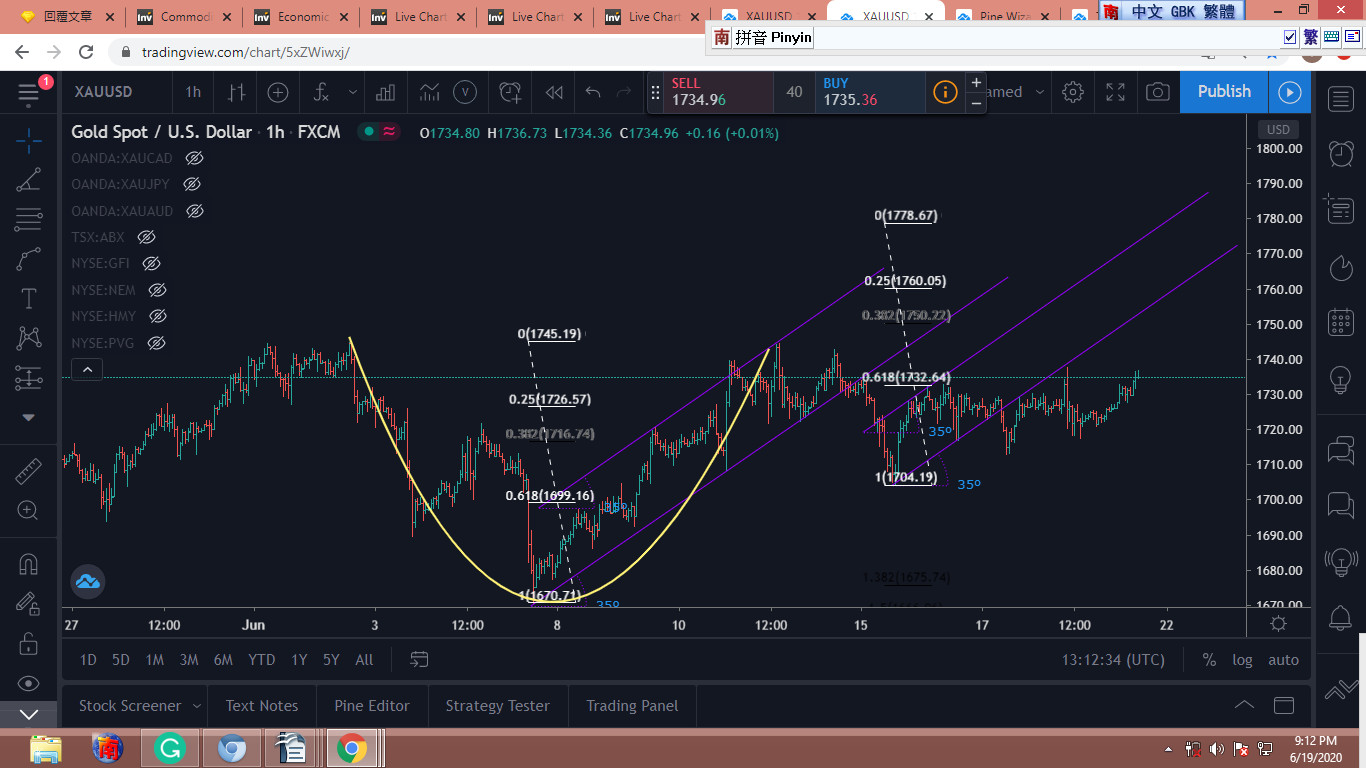1366x768 pixels.
Task: Open the Pine Editor tab
Action: pyautogui.click(x=372, y=706)
